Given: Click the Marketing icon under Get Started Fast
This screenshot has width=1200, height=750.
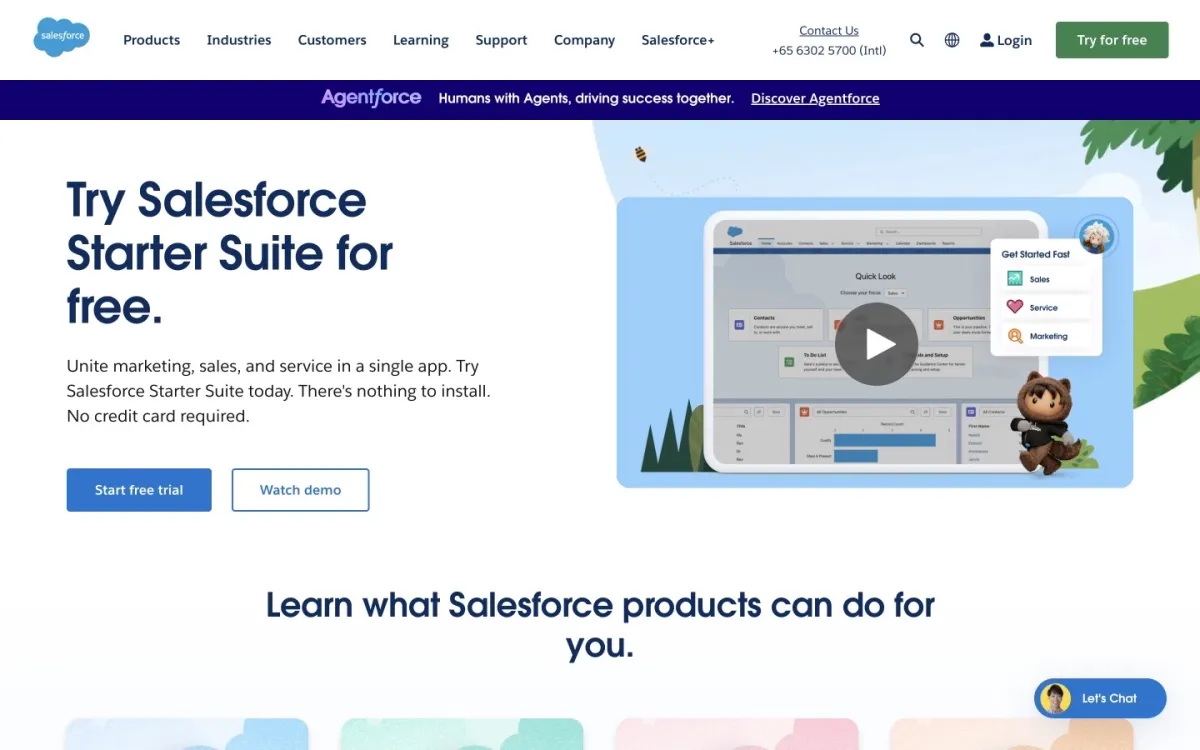Looking at the screenshot, I should (x=1016, y=336).
